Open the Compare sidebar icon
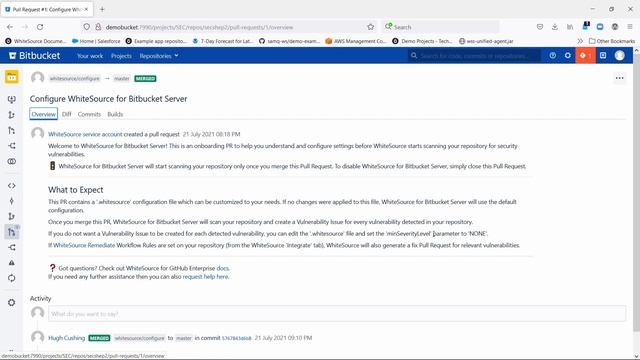 11,161
